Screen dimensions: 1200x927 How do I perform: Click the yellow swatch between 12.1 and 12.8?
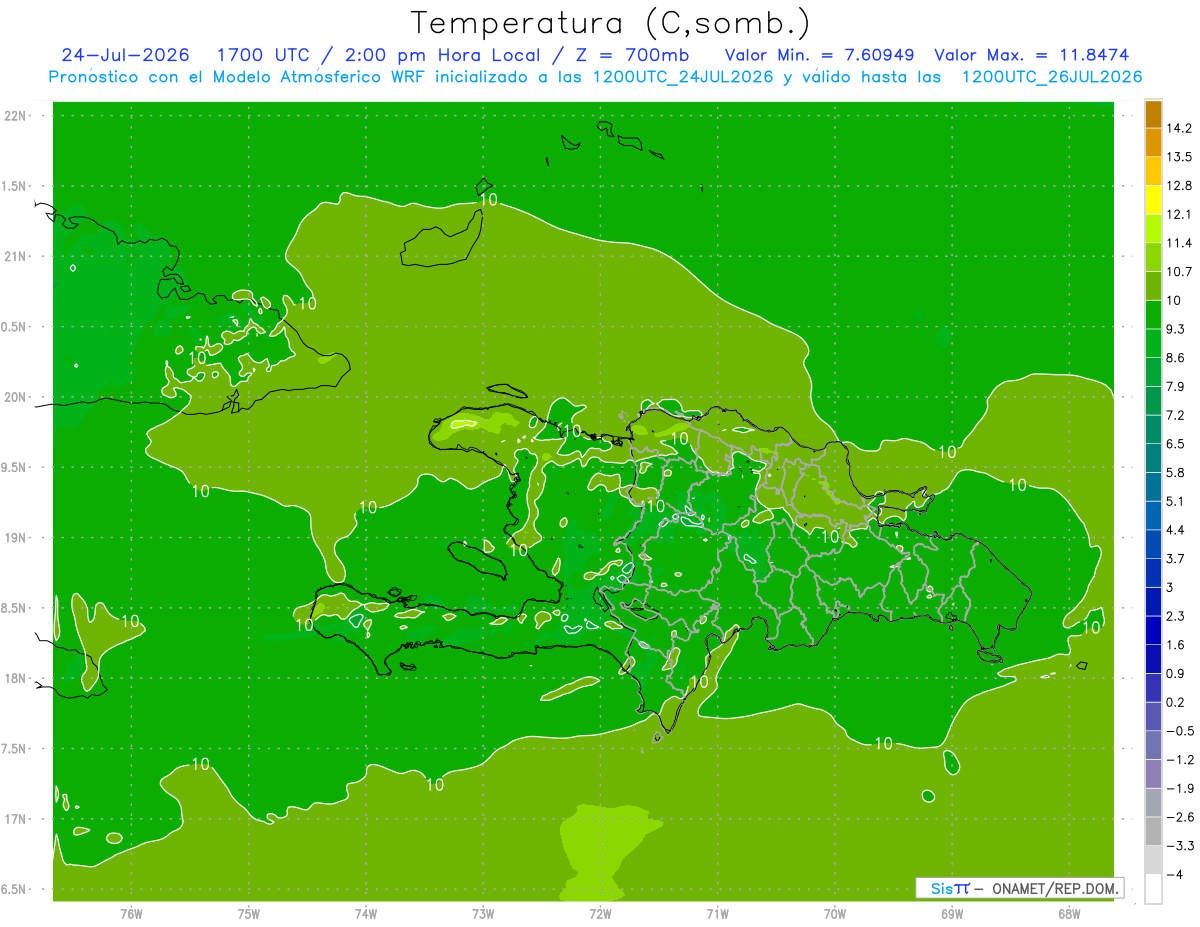pyautogui.click(x=1153, y=200)
